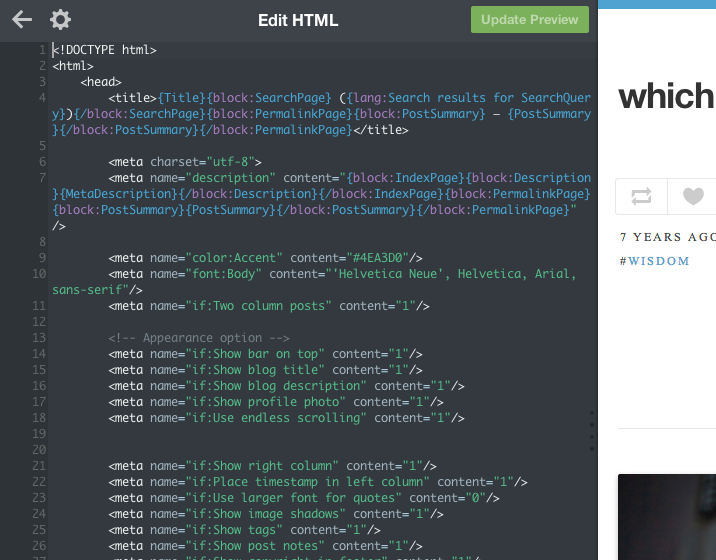
Task: Click the charset="utf-8" meta line
Action: pos(185,162)
